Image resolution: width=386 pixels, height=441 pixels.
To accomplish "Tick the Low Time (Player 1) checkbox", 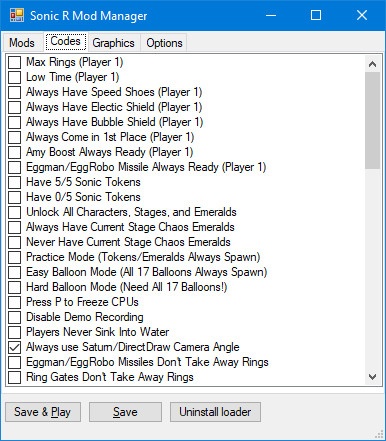I will point(14,77).
